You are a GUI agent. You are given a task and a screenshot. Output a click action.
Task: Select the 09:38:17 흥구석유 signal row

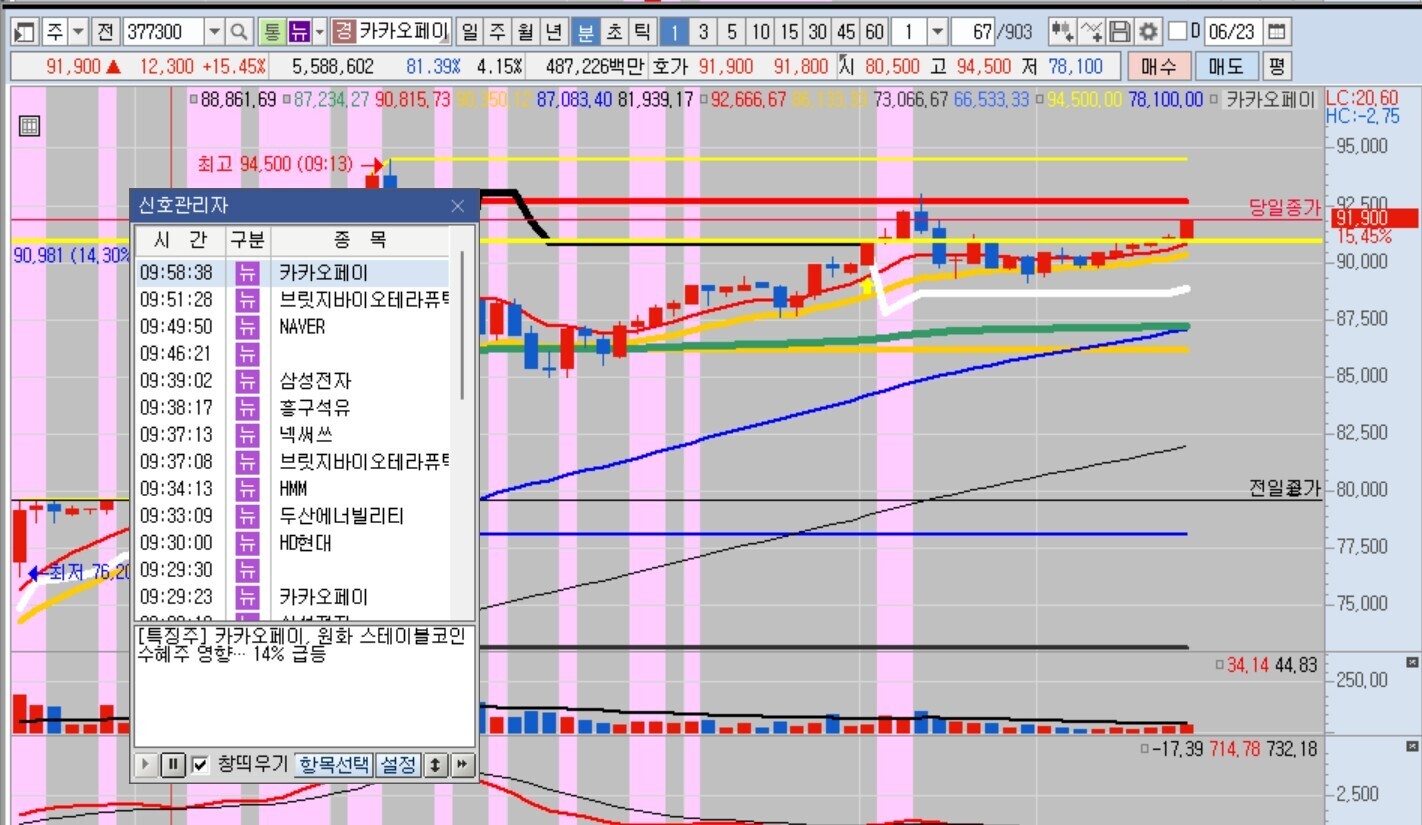coord(294,407)
